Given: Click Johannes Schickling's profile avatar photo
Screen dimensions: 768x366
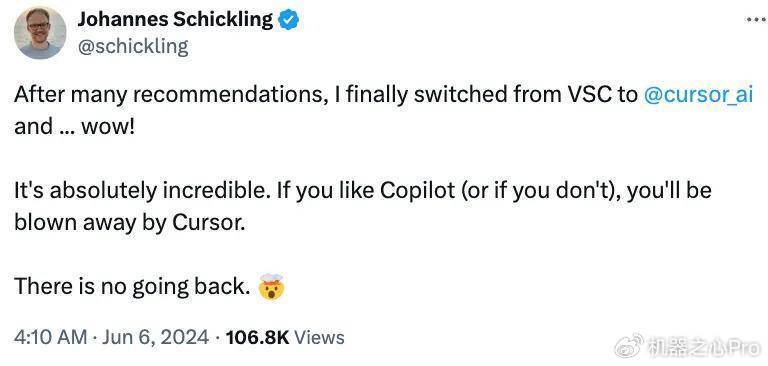Looking at the screenshot, I should [x=40, y=33].
